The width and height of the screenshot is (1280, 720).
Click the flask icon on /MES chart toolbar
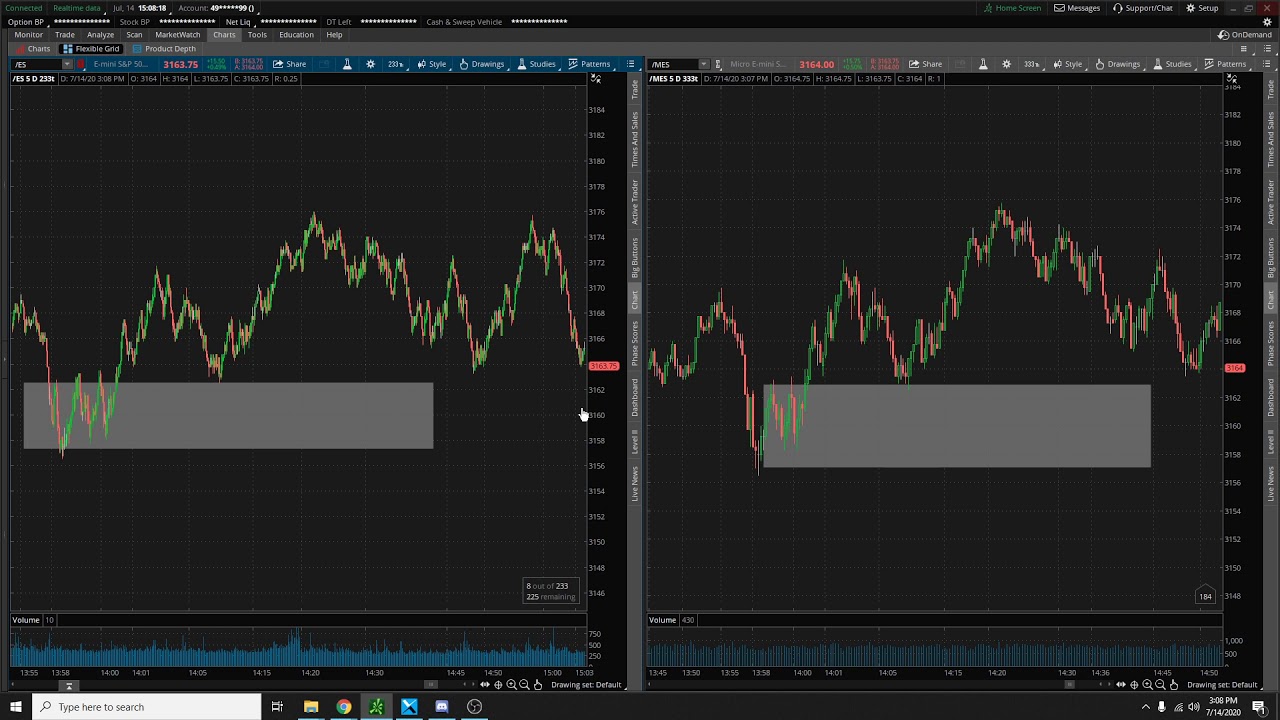click(983, 64)
